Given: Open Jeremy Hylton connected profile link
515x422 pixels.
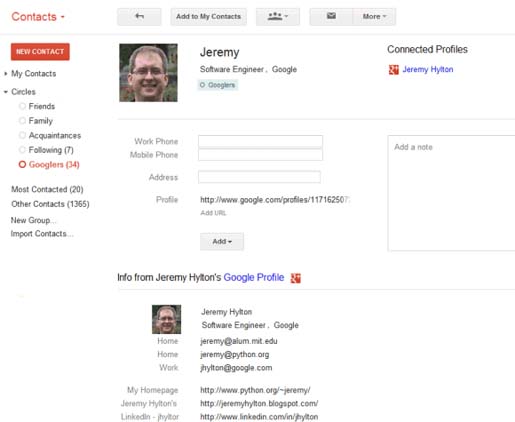Looking at the screenshot, I should [x=428, y=69].
